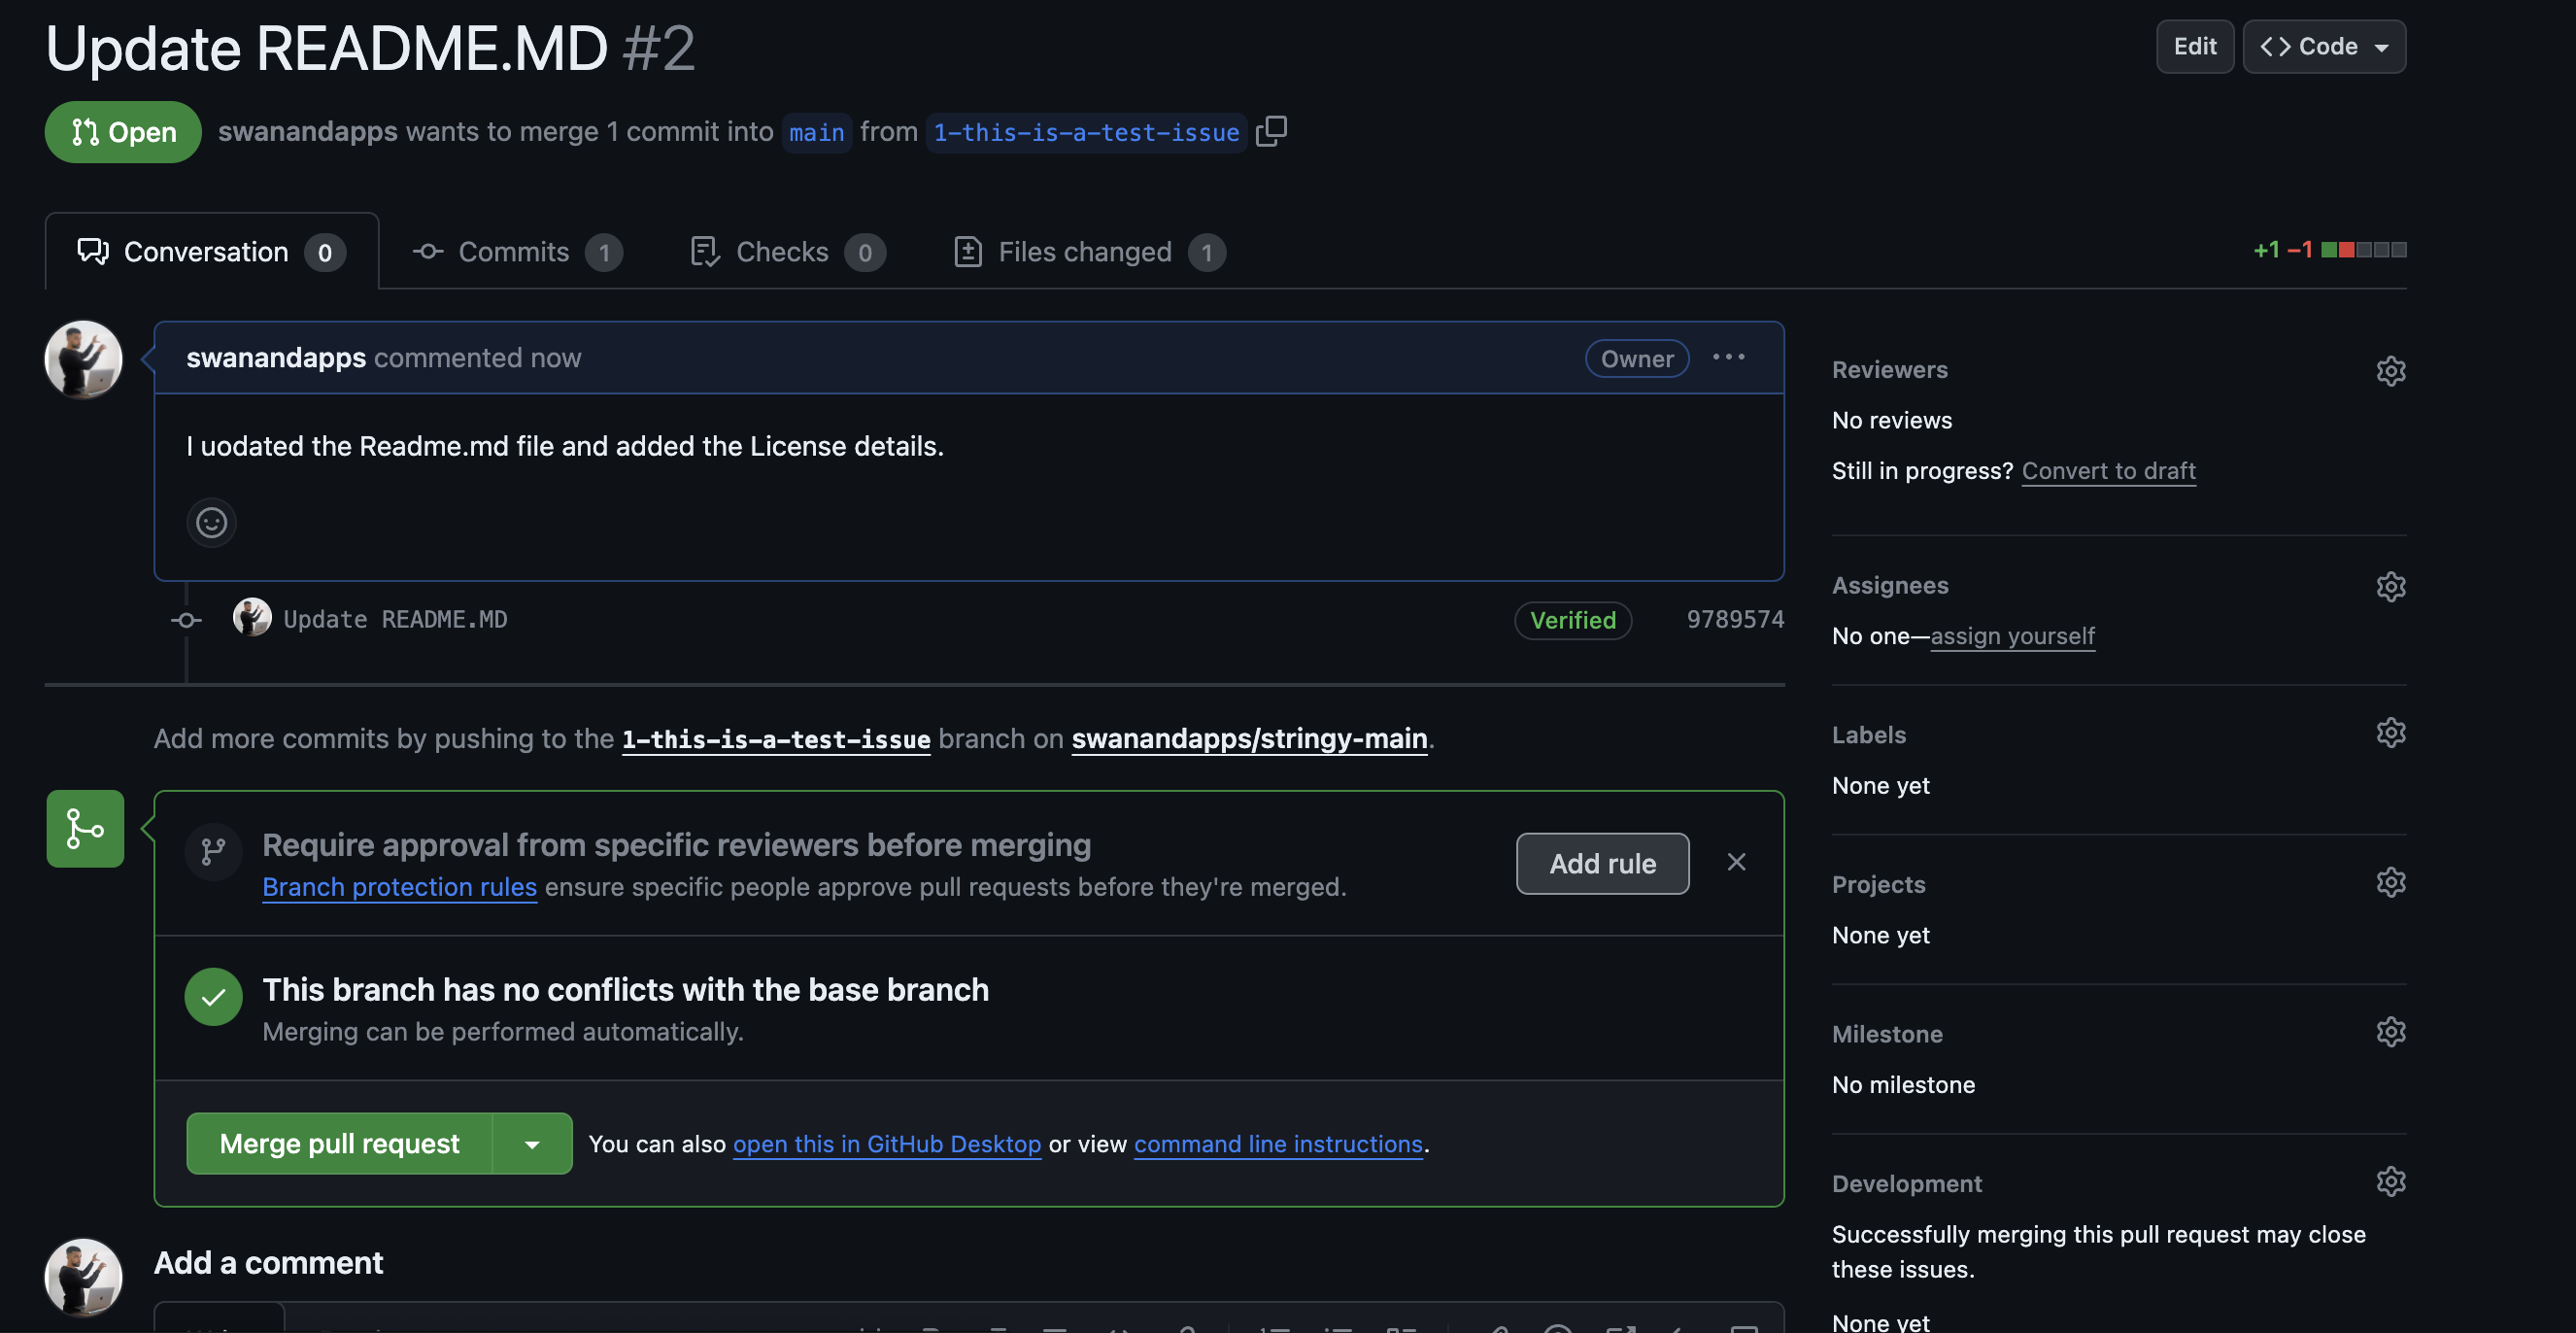2576x1333 pixels.
Task: Click the 'commented now' timestamp
Action: 477,358
